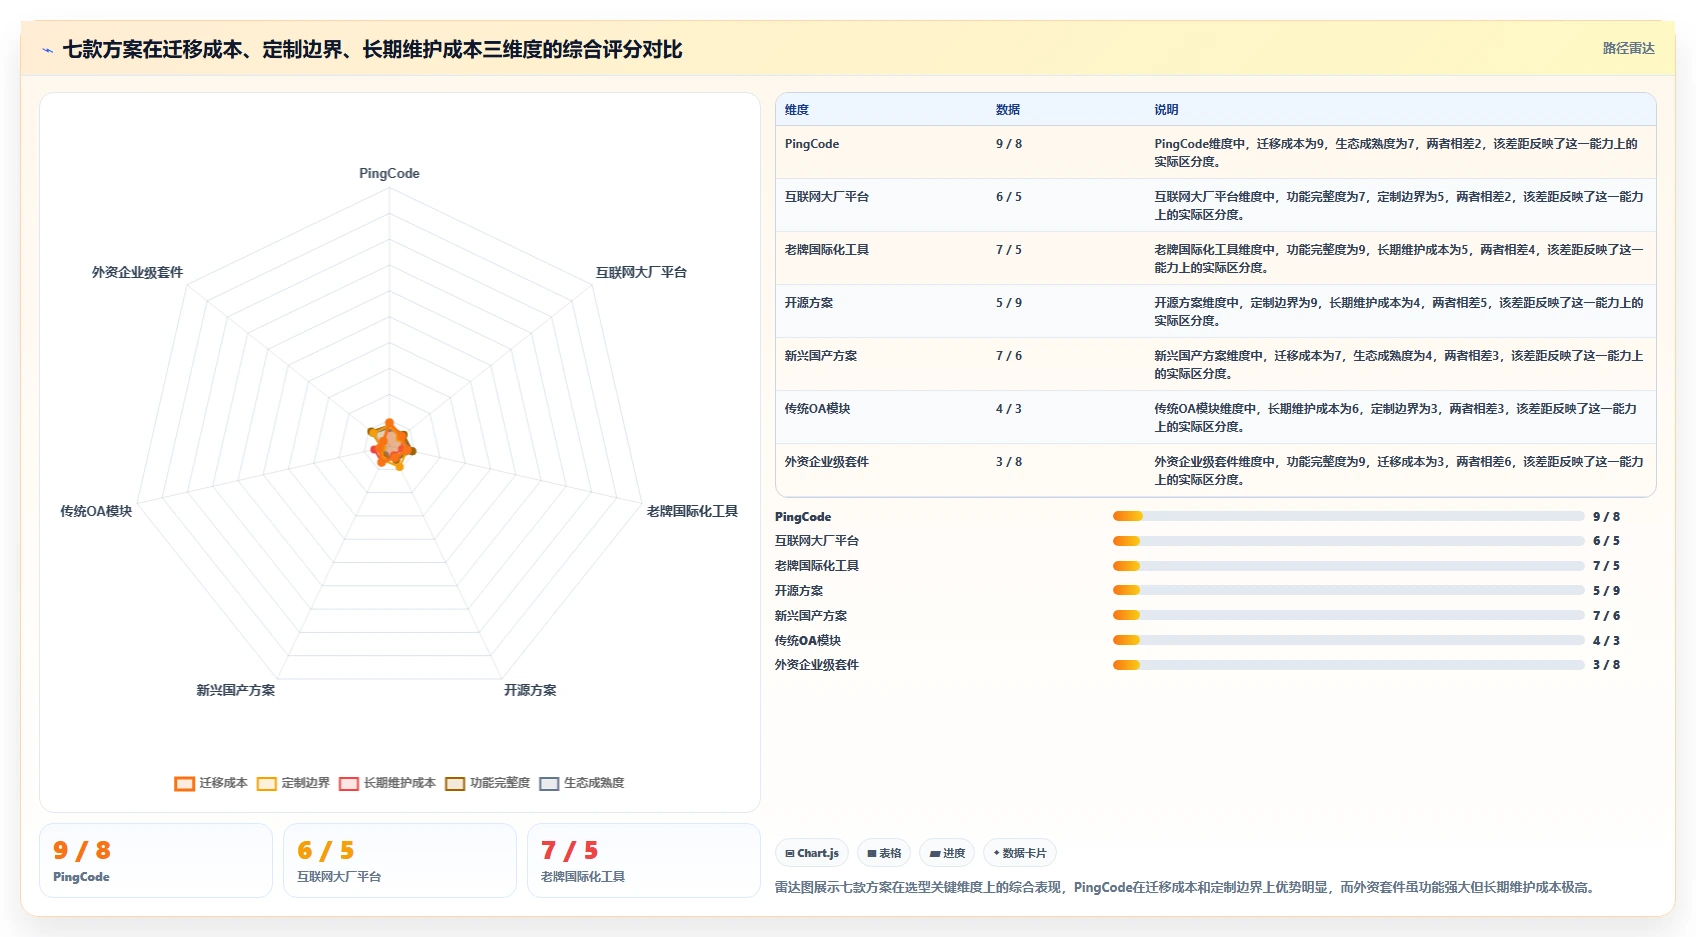The height and width of the screenshot is (937, 1696).
Task: Click the 开源方案 progress bar
Action: point(1348,590)
